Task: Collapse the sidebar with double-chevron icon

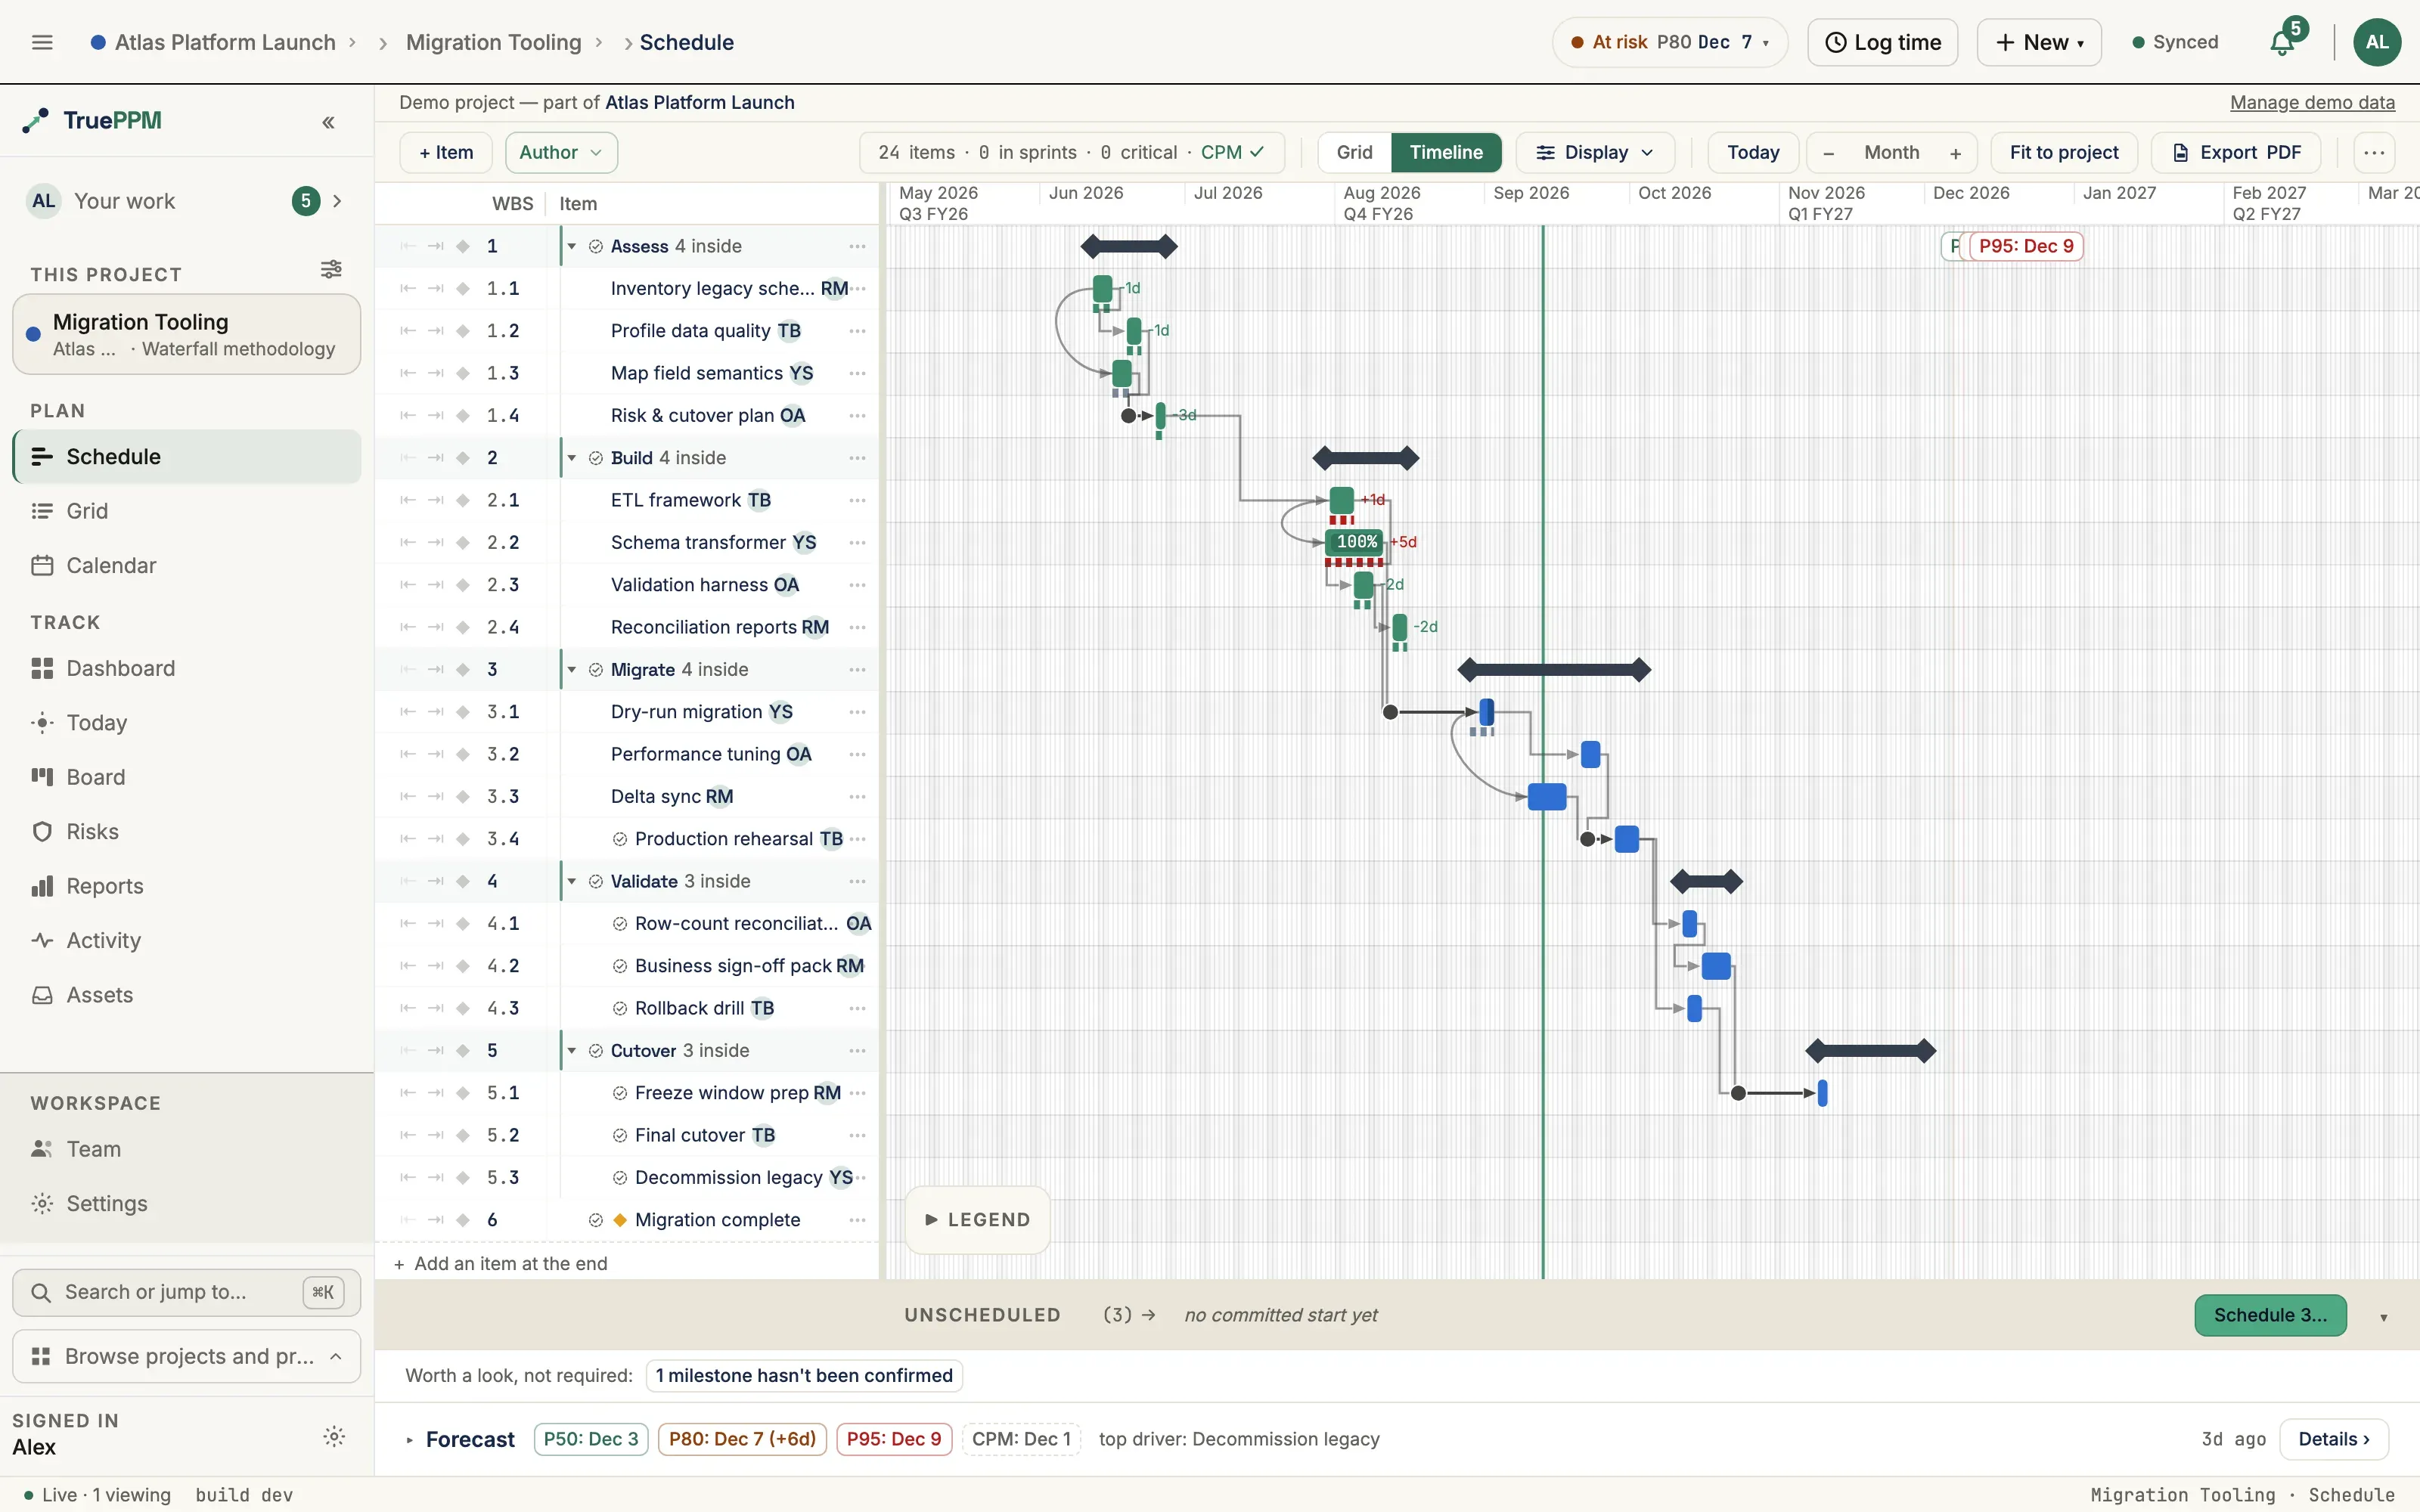Action: (x=328, y=122)
